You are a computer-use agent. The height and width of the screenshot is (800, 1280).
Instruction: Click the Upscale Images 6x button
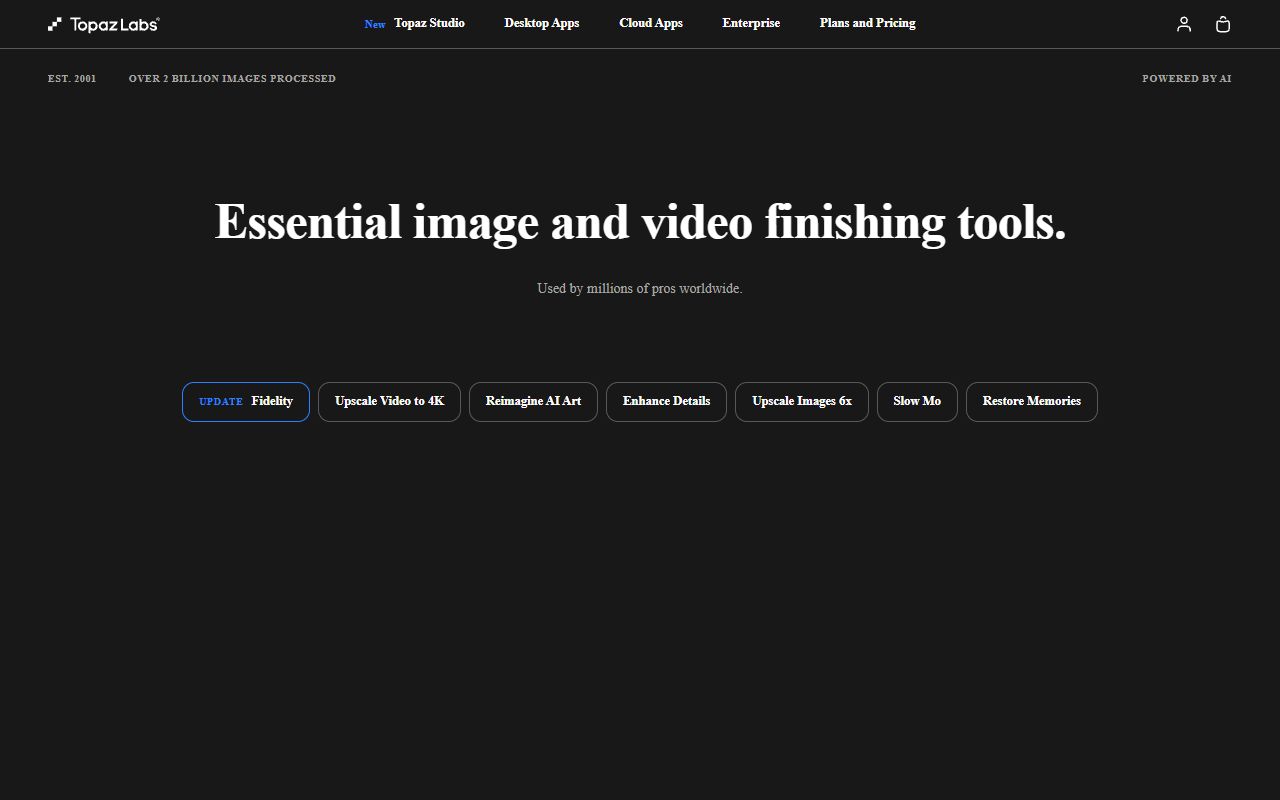(801, 401)
